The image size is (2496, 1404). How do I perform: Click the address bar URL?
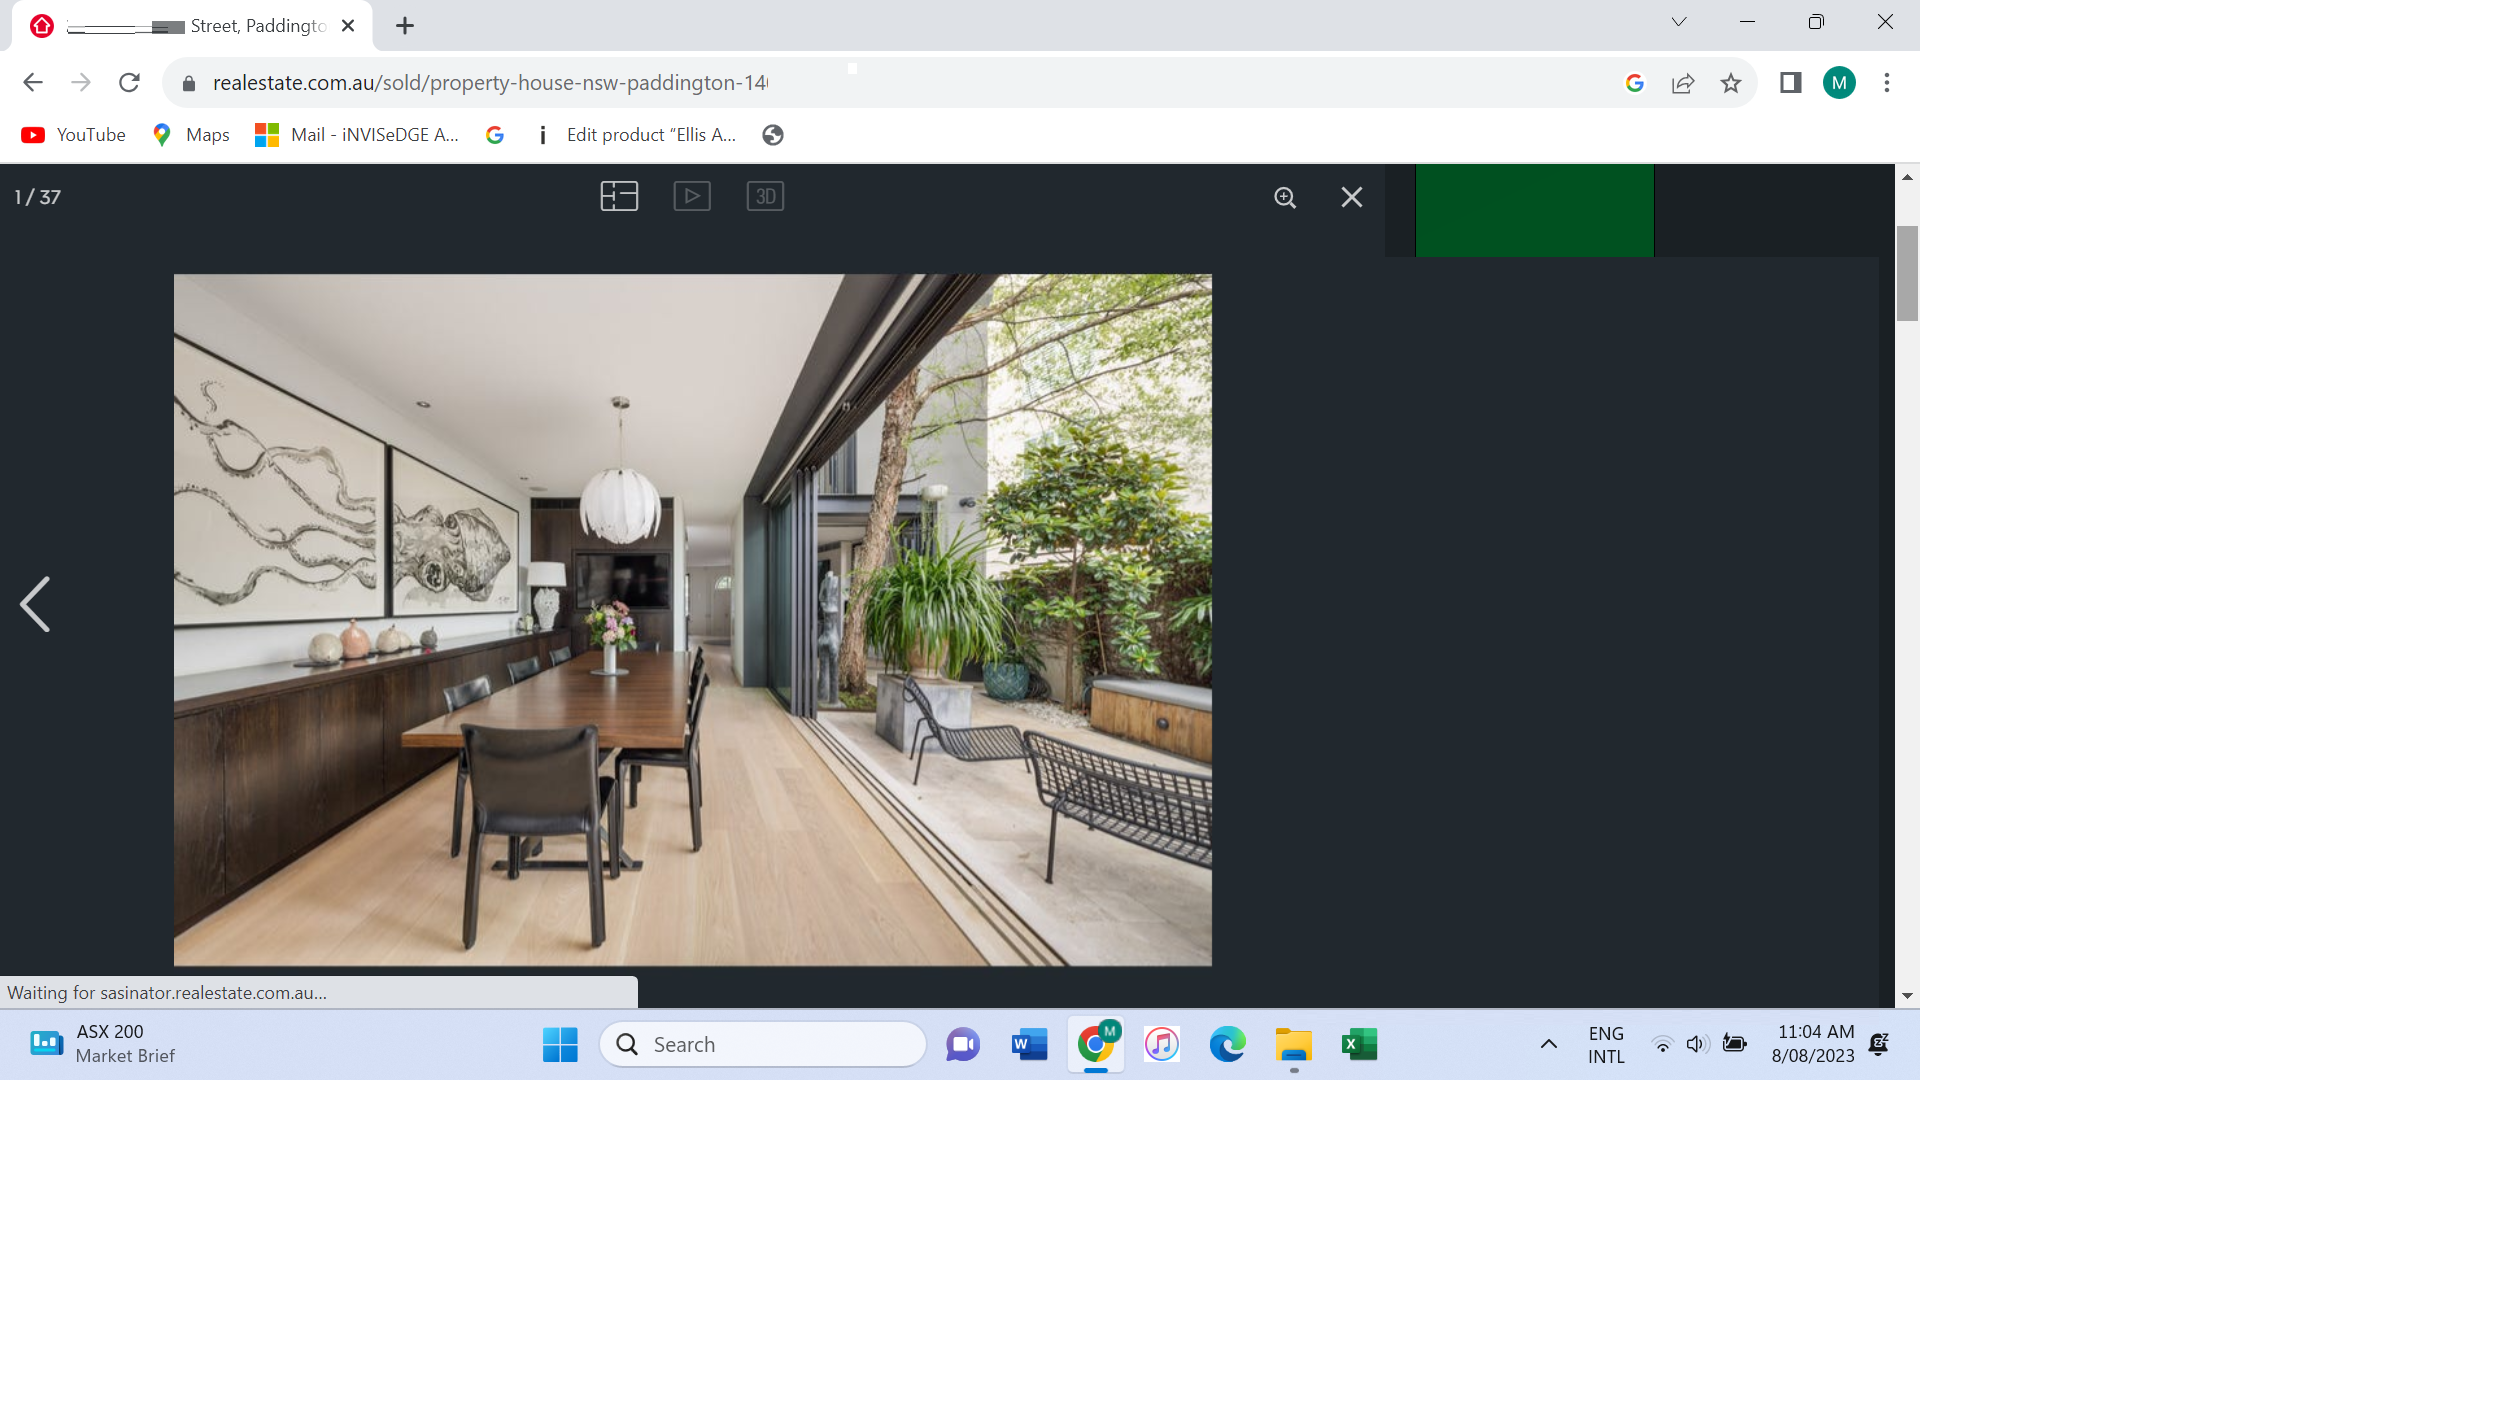(x=490, y=83)
